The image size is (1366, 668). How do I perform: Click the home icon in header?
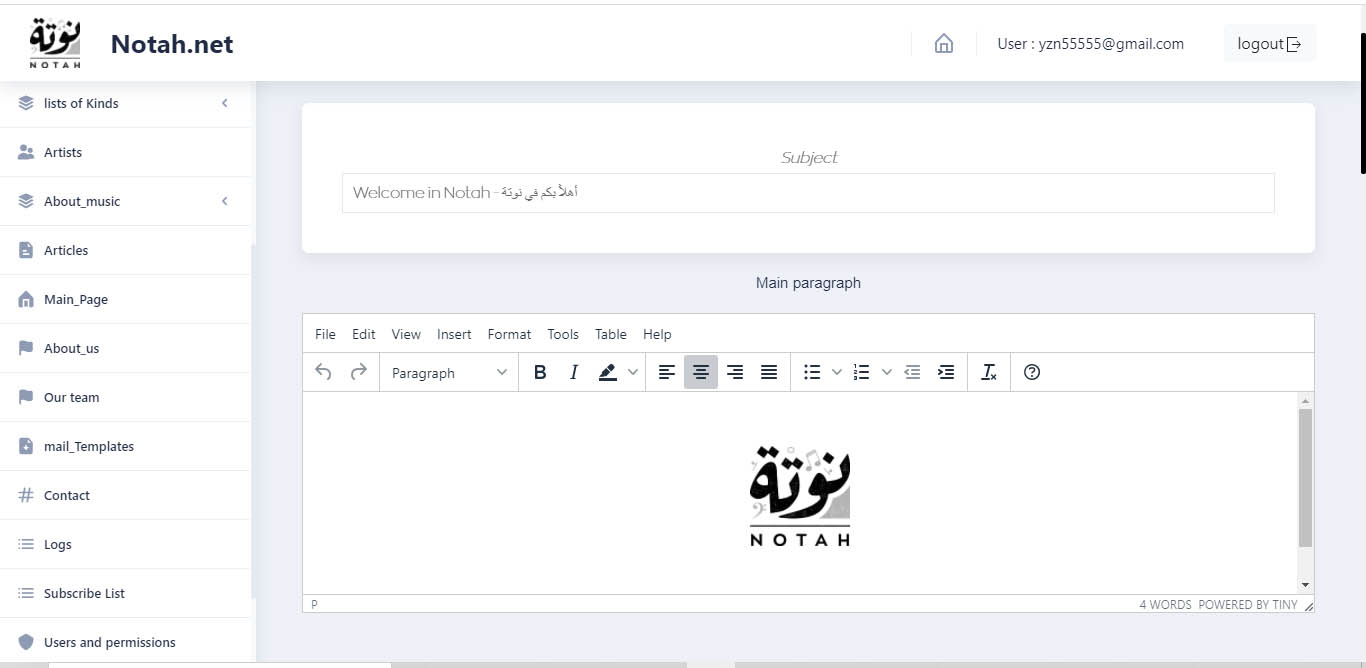coord(943,44)
